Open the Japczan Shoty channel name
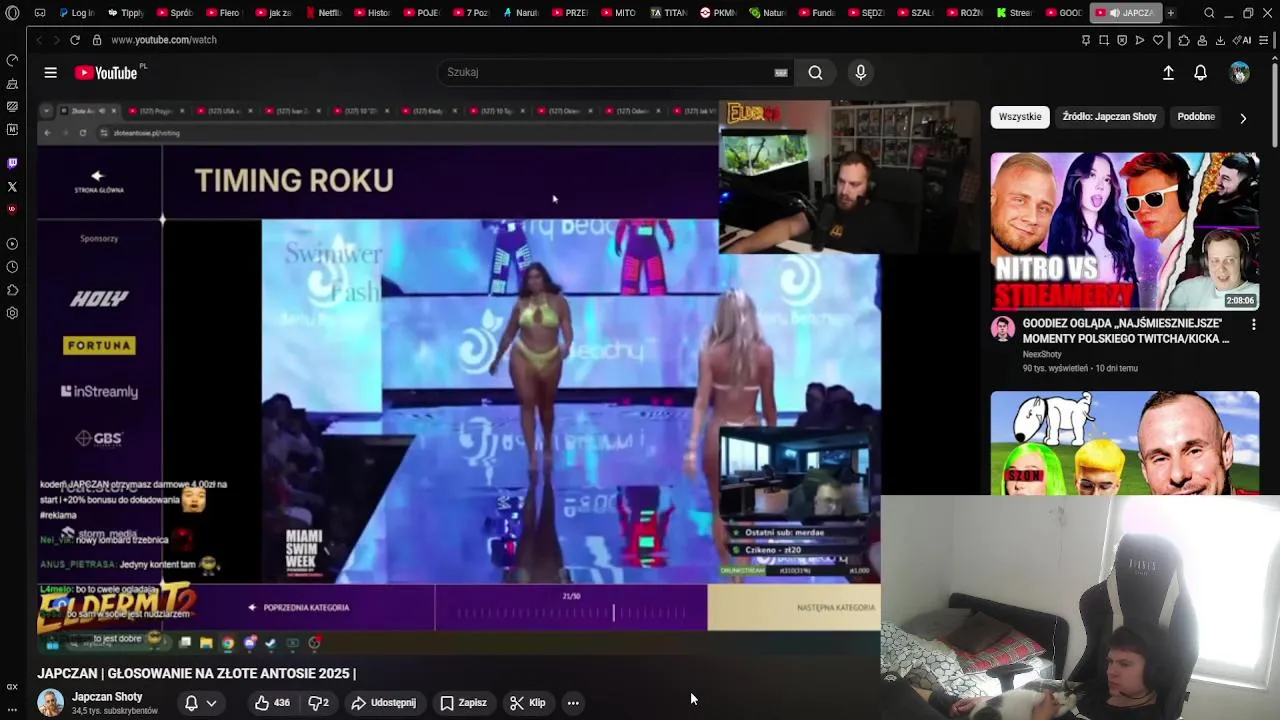 [x=107, y=697]
